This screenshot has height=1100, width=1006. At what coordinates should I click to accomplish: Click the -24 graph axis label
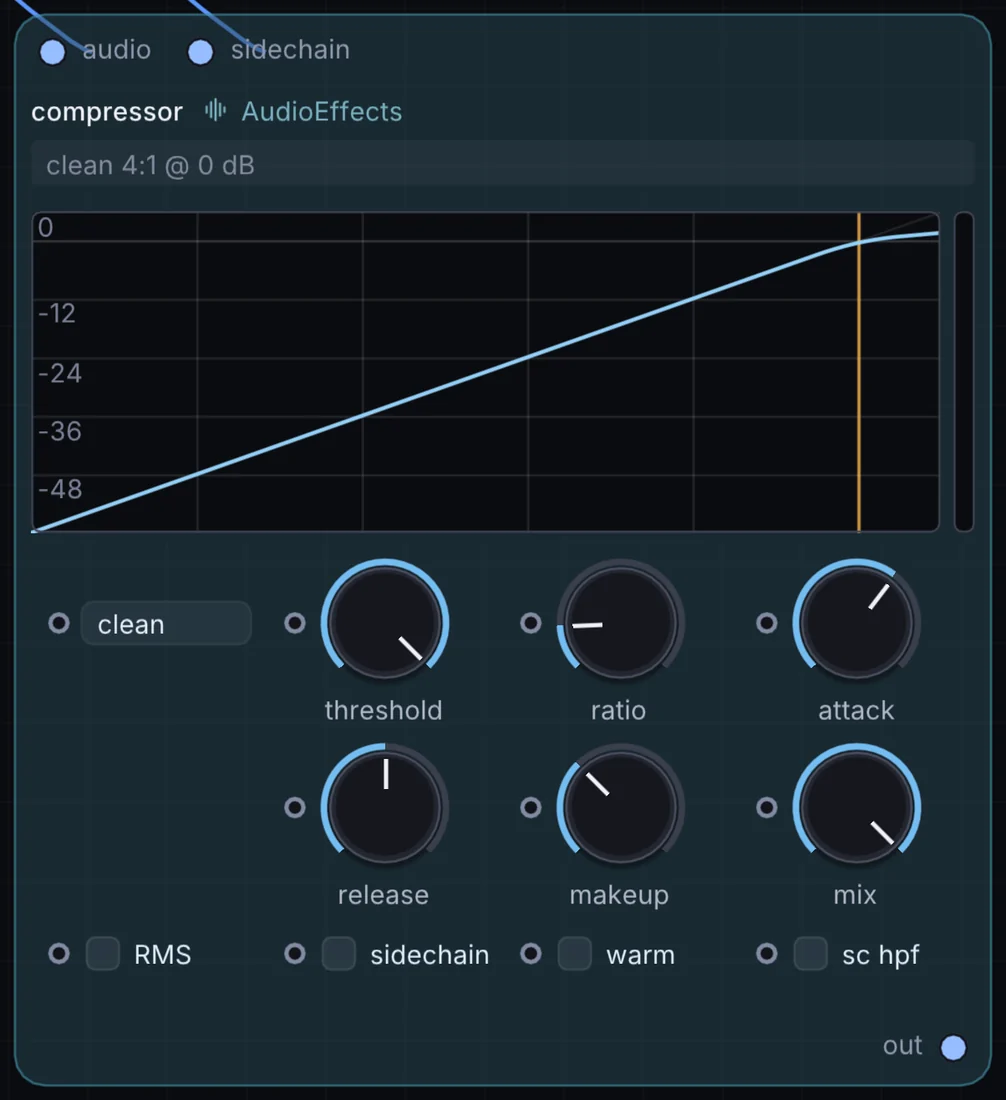[x=60, y=373]
